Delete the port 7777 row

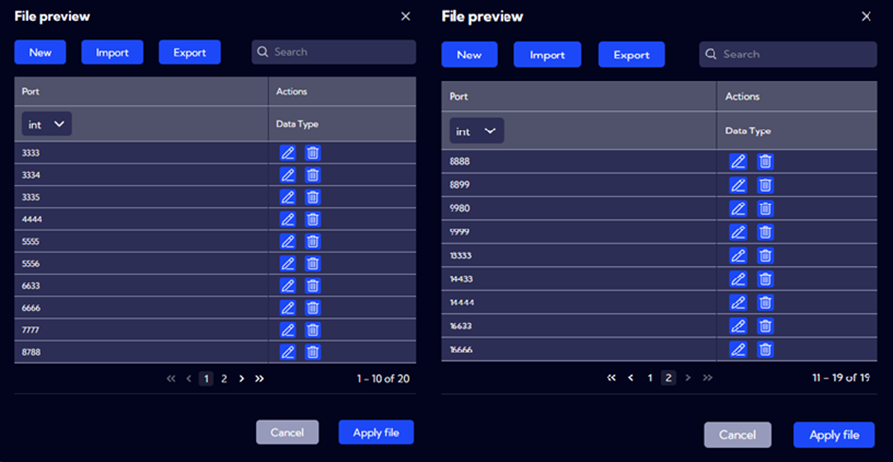[x=312, y=330]
